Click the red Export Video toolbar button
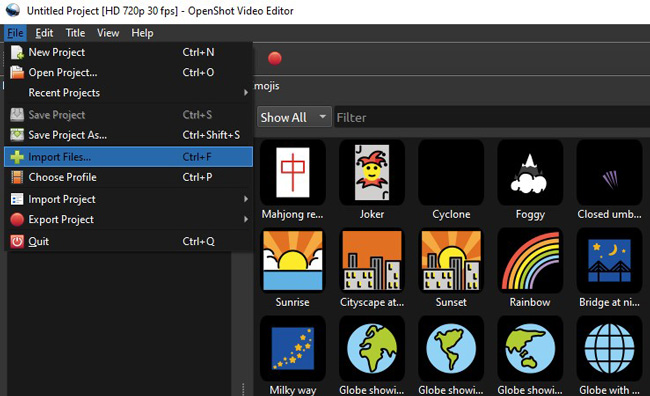The height and width of the screenshot is (396, 650). click(x=274, y=58)
